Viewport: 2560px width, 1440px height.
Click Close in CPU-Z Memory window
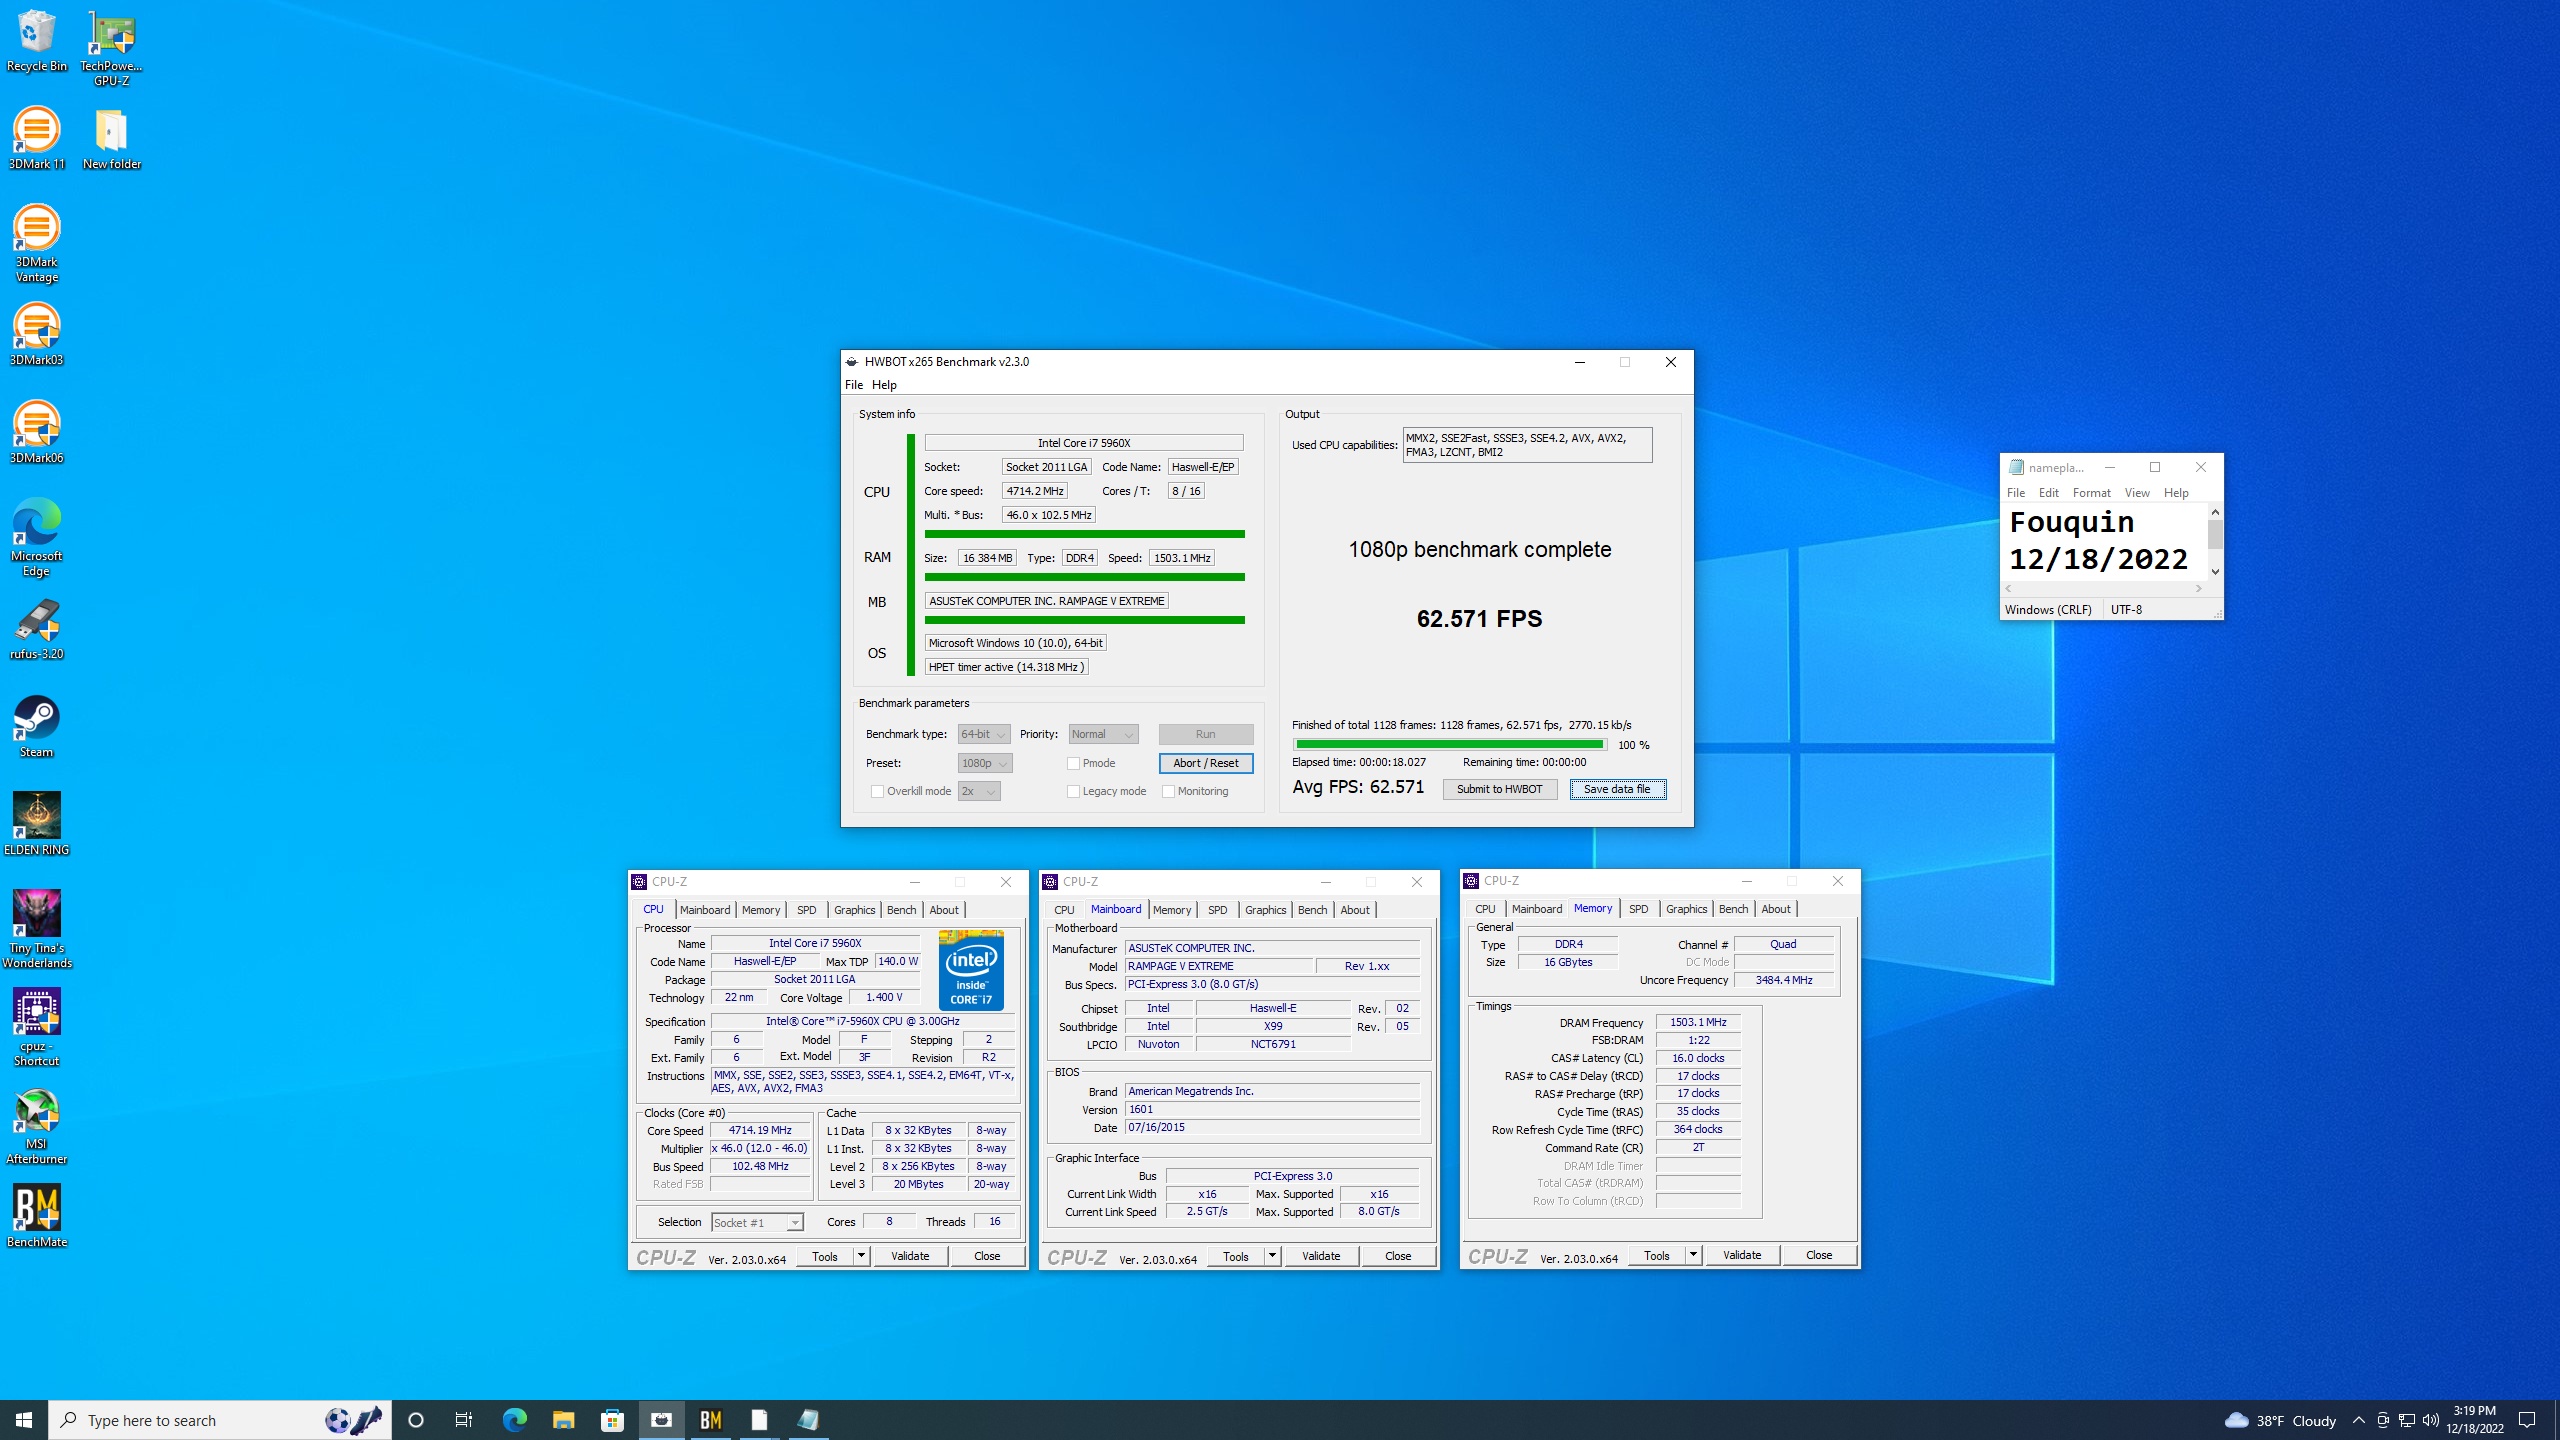tap(1819, 1255)
